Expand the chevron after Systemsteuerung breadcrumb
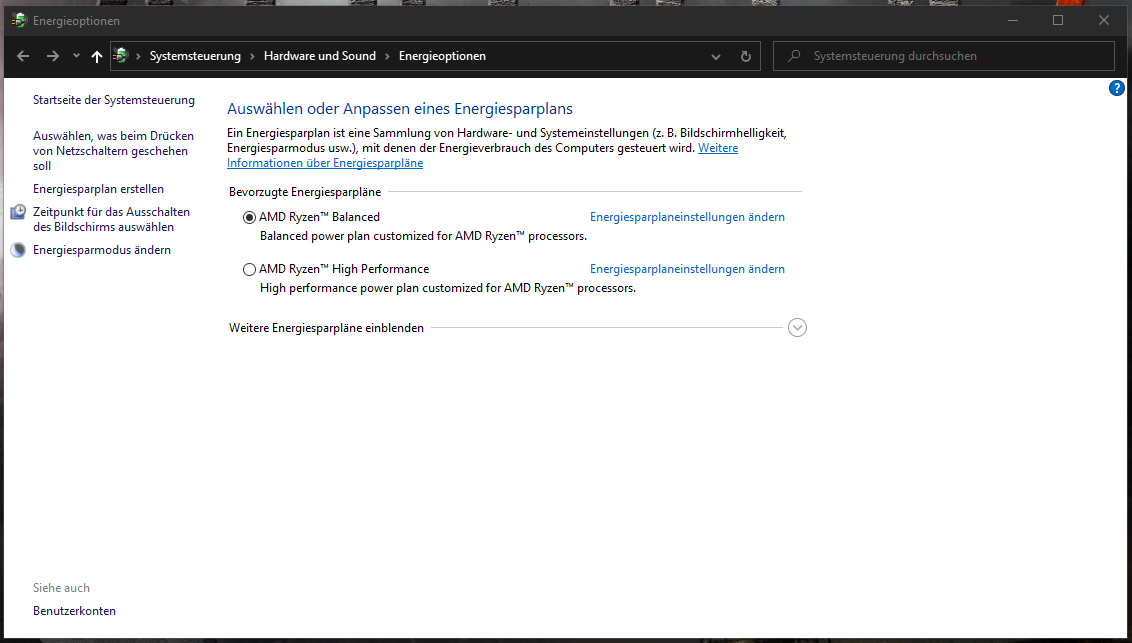Viewport: 1132px width, 643px height. pos(253,56)
